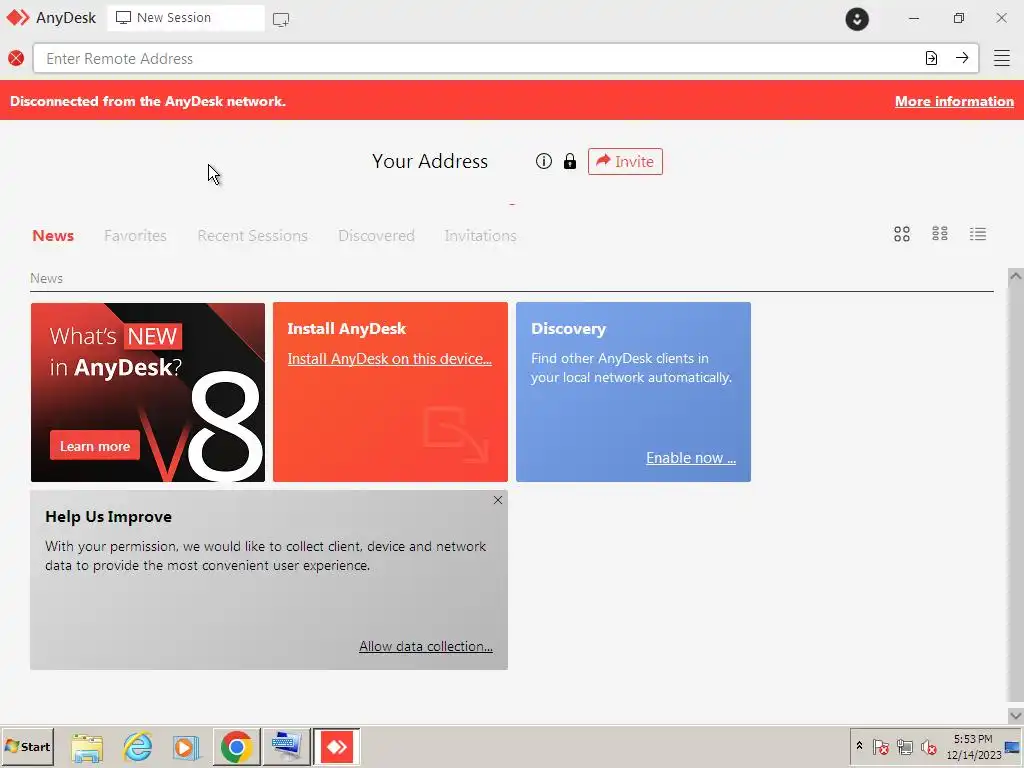Switch to large tiles view
Image resolution: width=1024 pixels, height=768 pixels.
click(x=902, y=234)
